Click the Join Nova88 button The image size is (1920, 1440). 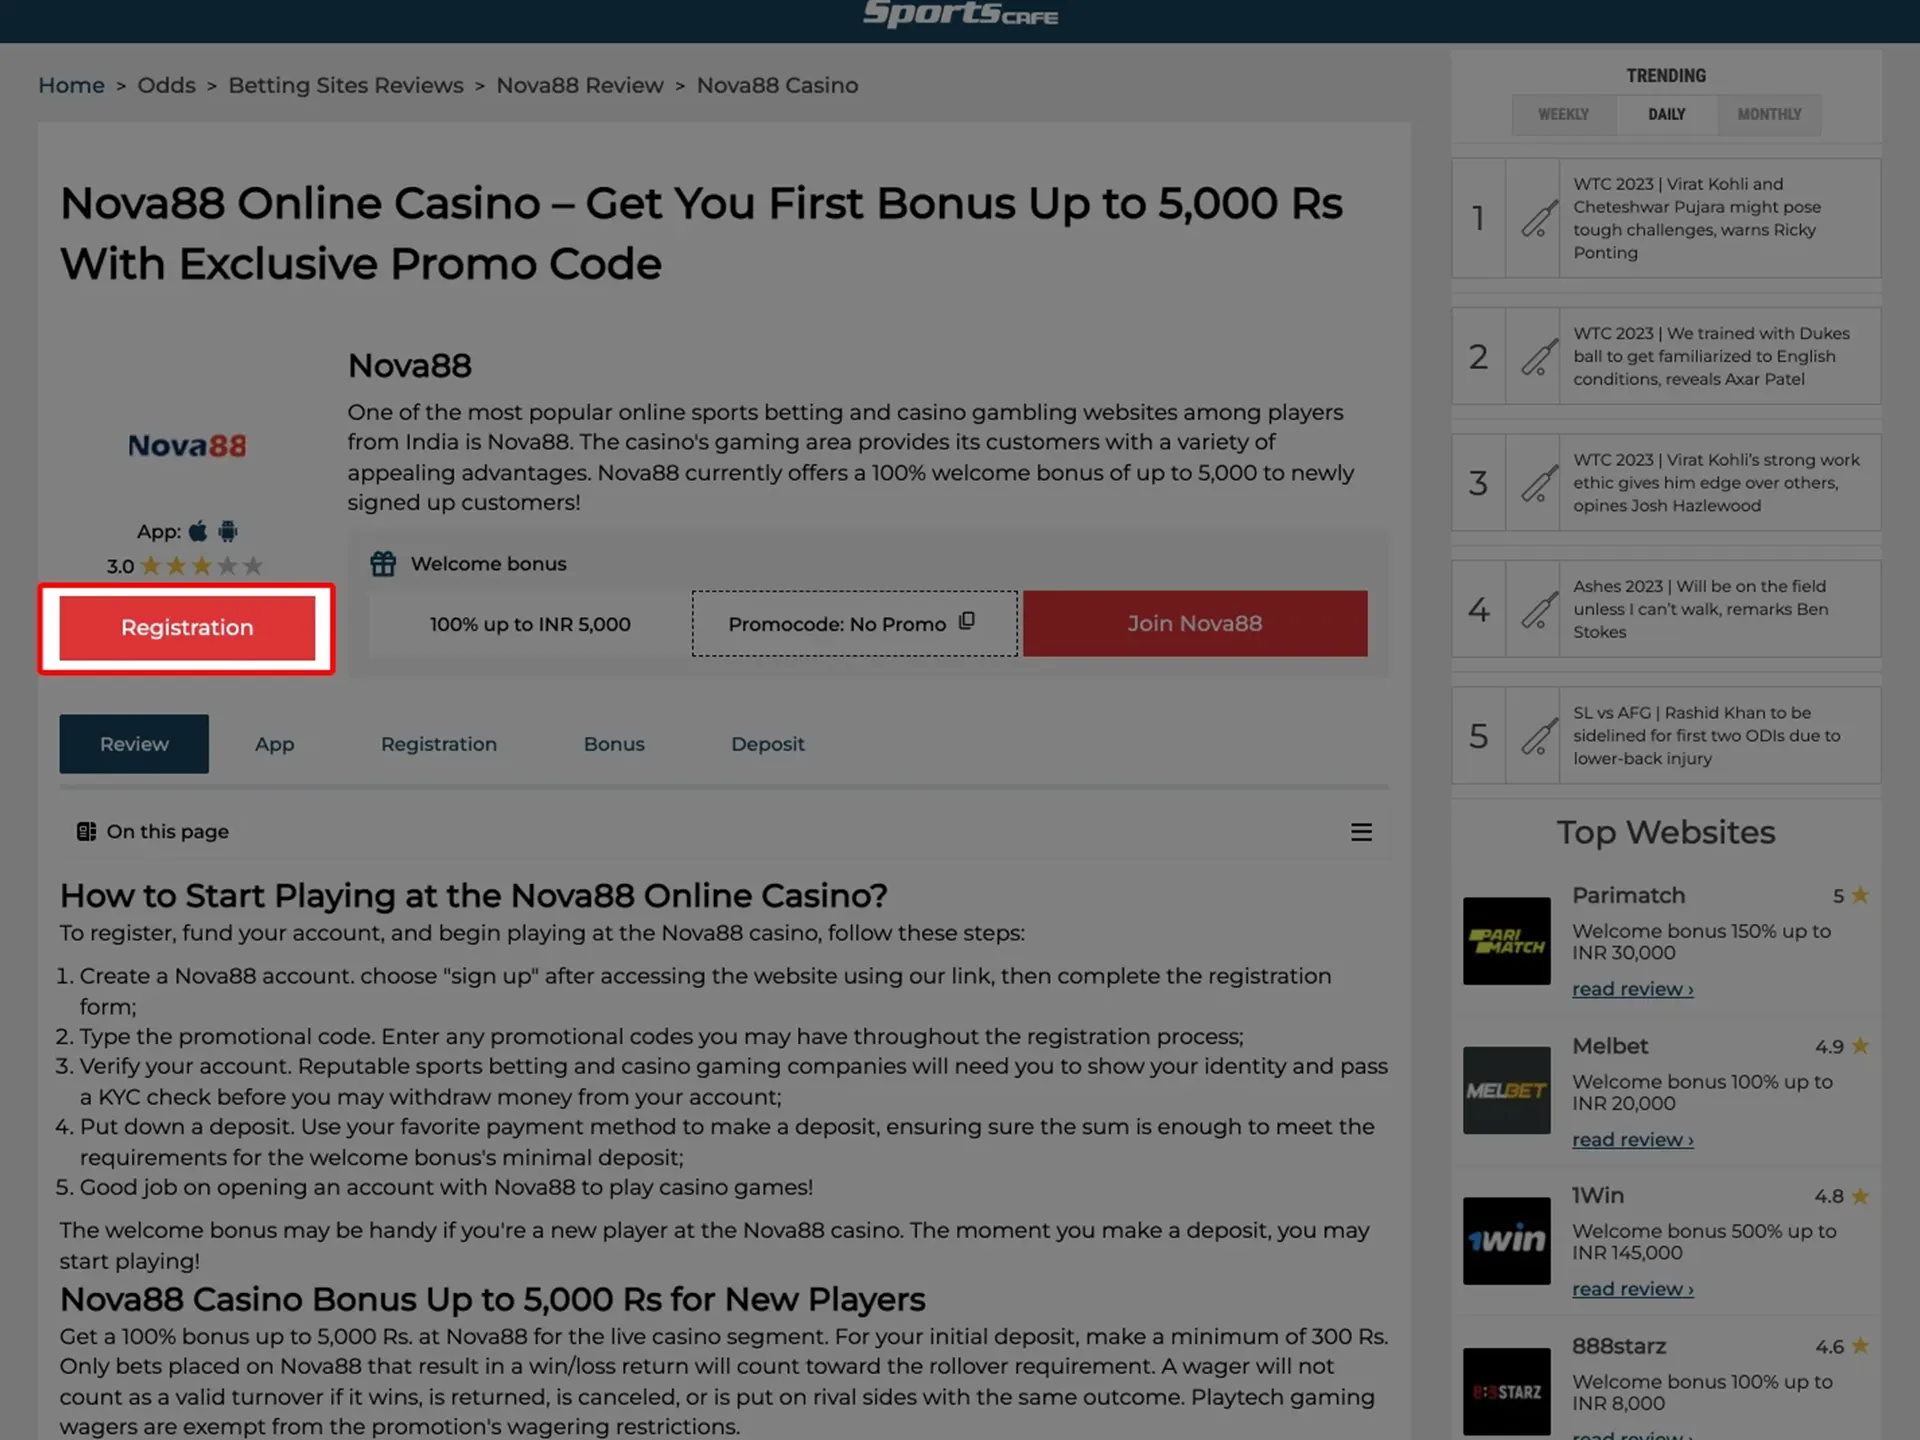pyautogui.click(x=1194, y=623)
